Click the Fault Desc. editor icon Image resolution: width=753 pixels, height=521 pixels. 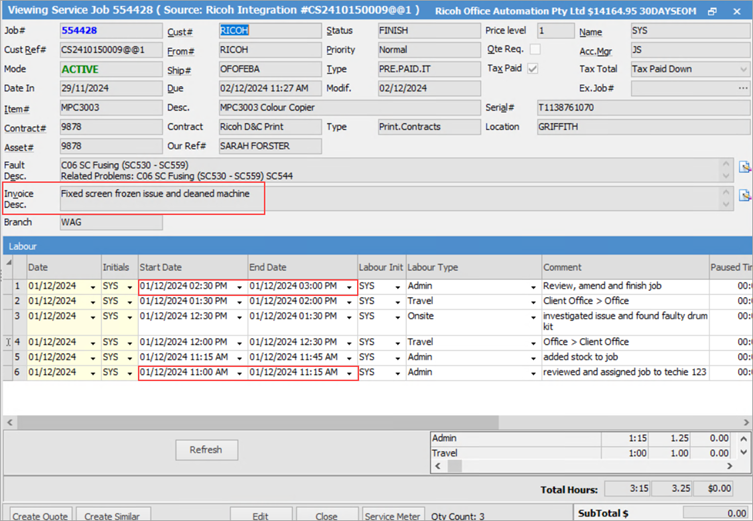coord(744,167)
